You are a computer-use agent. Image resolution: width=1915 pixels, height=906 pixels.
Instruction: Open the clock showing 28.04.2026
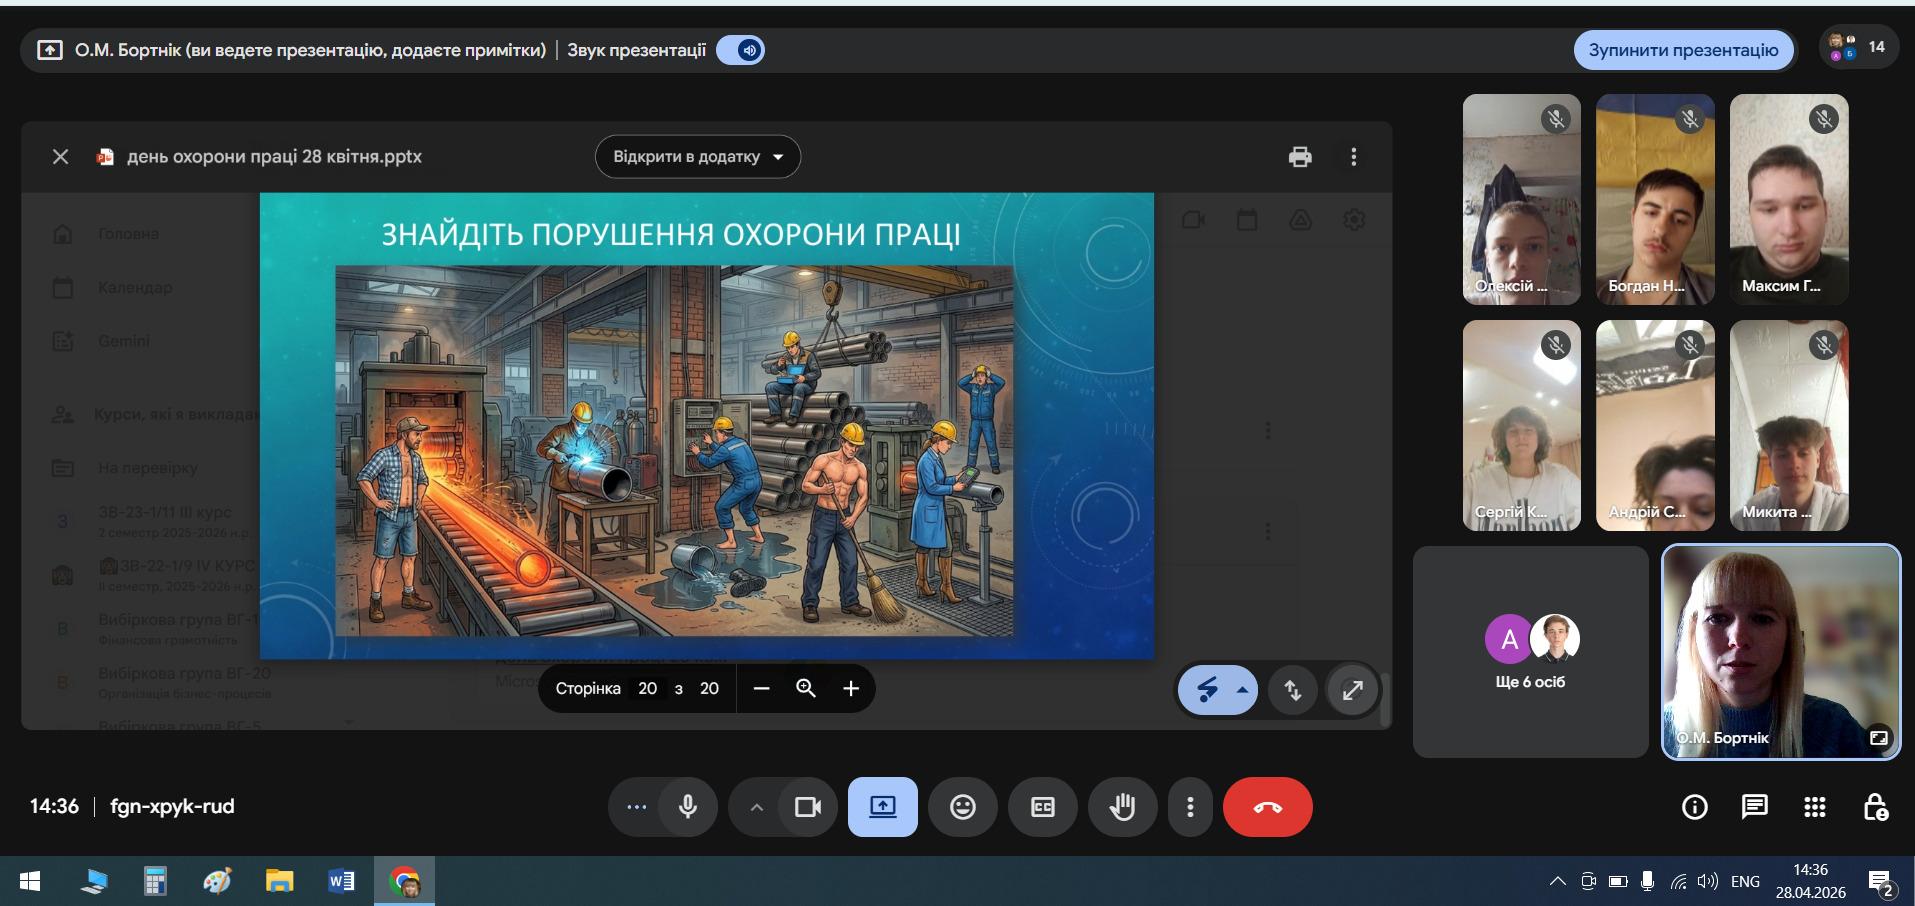pyautogui.click(x=1811, y=881)
